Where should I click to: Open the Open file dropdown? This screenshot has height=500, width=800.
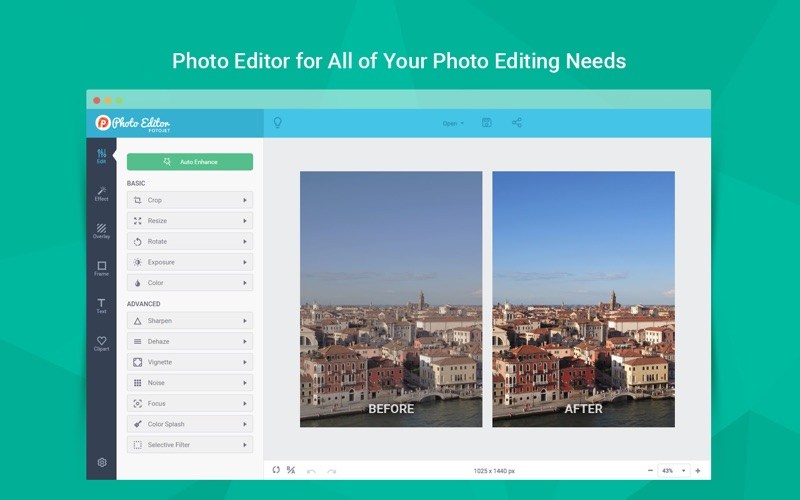(x=453, y=123)
